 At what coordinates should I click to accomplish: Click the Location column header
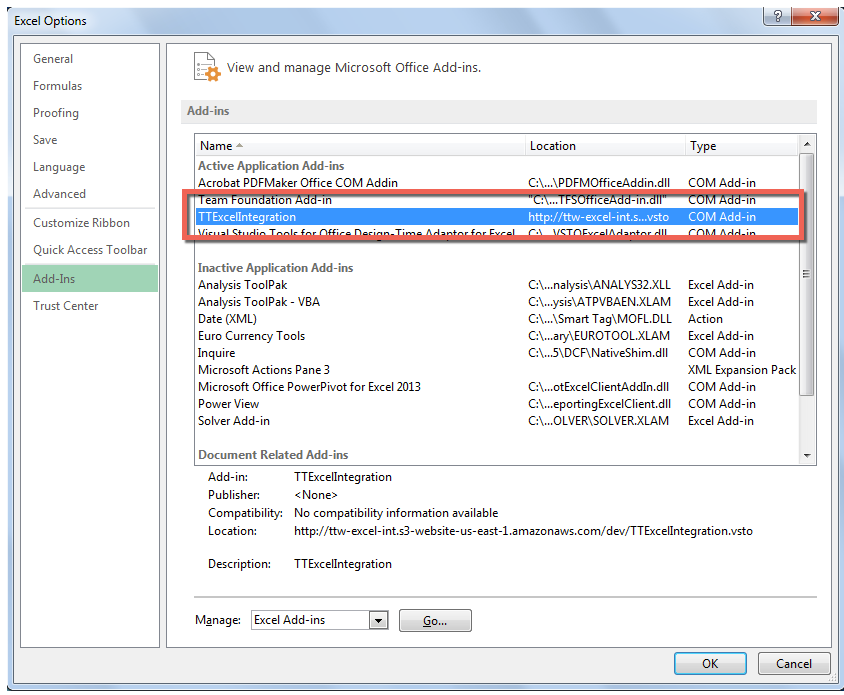coord(605,145)
